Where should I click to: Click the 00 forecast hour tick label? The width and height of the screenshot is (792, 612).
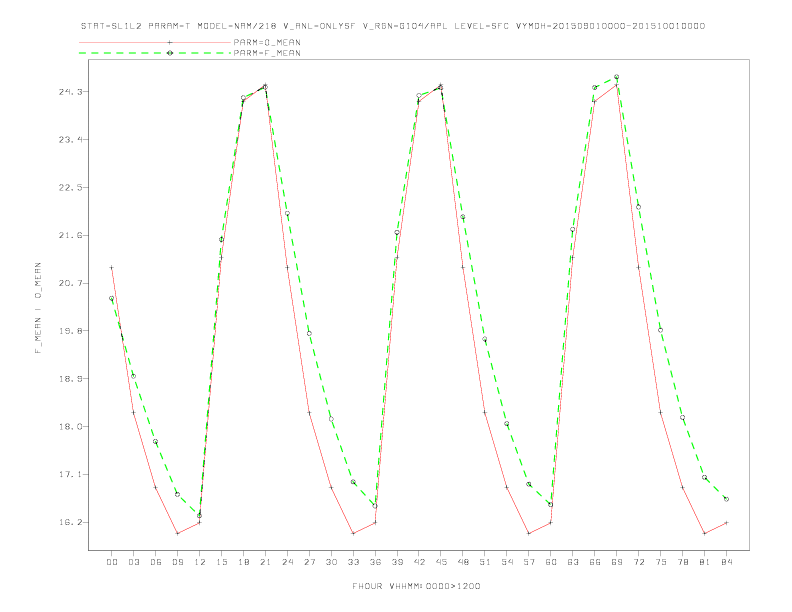112,562
